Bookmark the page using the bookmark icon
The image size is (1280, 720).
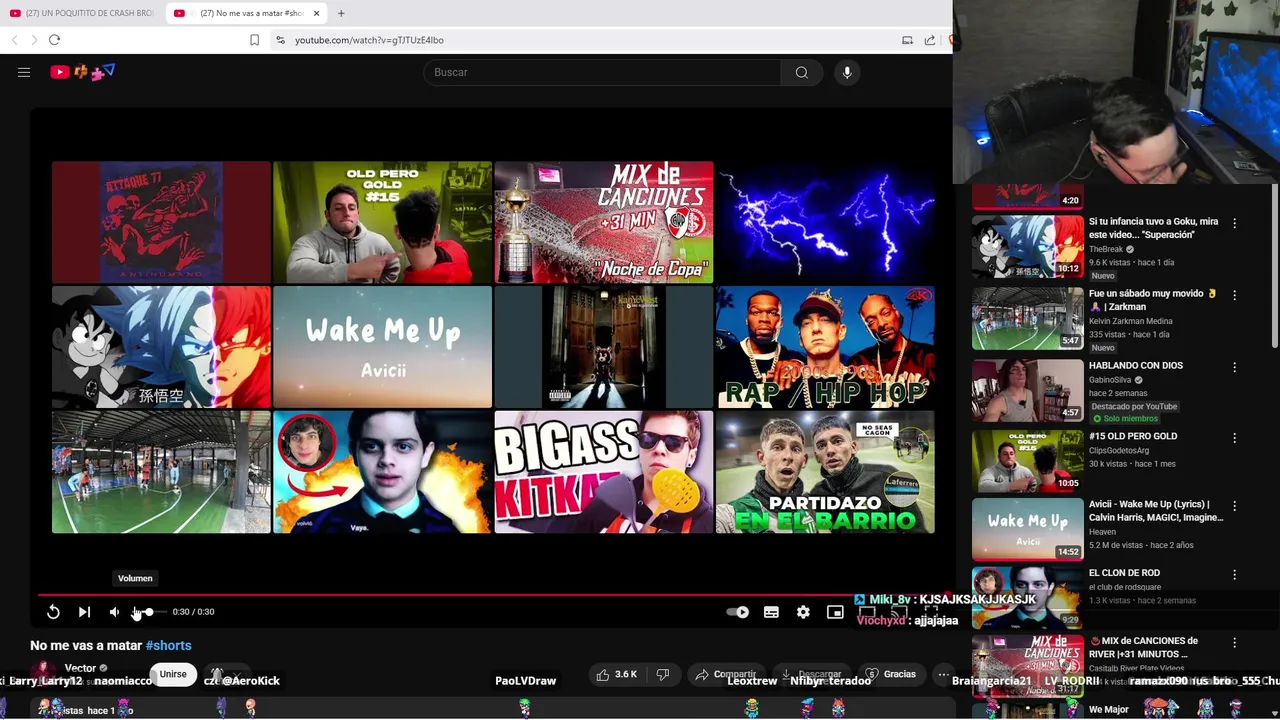(x=254, y=40)
